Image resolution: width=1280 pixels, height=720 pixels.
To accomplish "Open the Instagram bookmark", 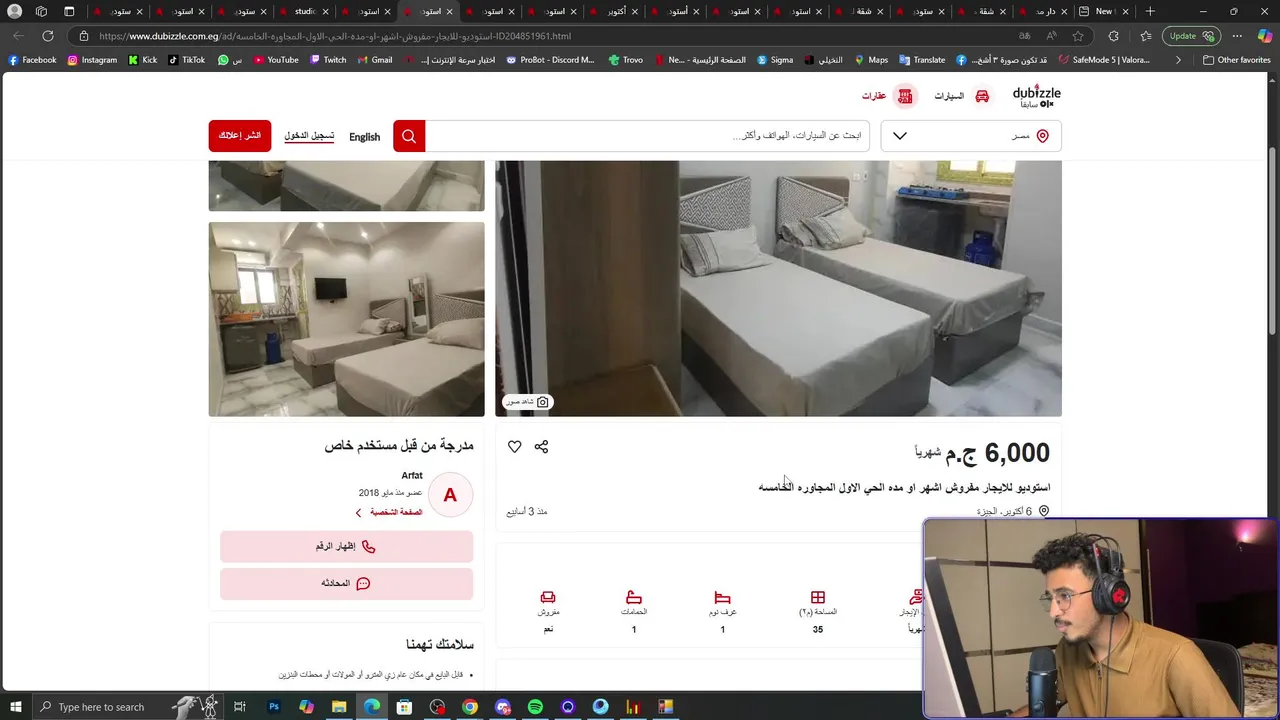I will (92, 60).
